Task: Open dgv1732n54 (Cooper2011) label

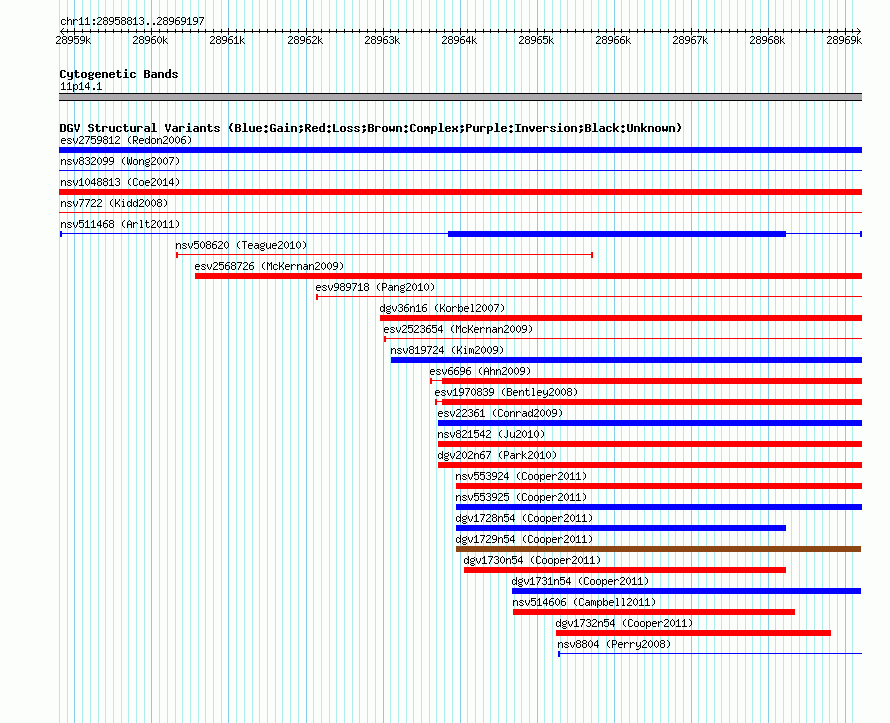Action: (x=624, y=623)
